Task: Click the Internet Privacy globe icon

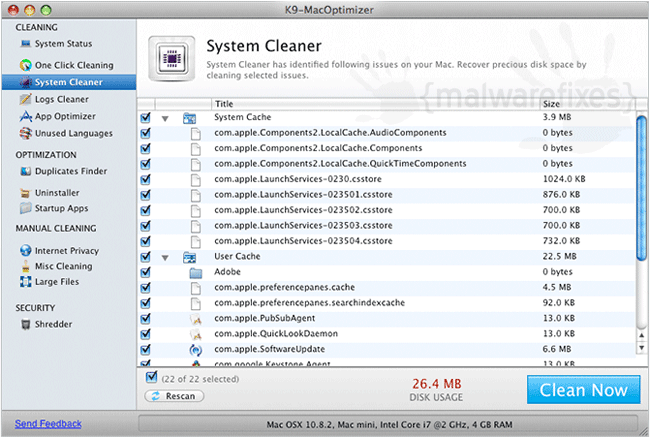Action: [x=26, y=250]
